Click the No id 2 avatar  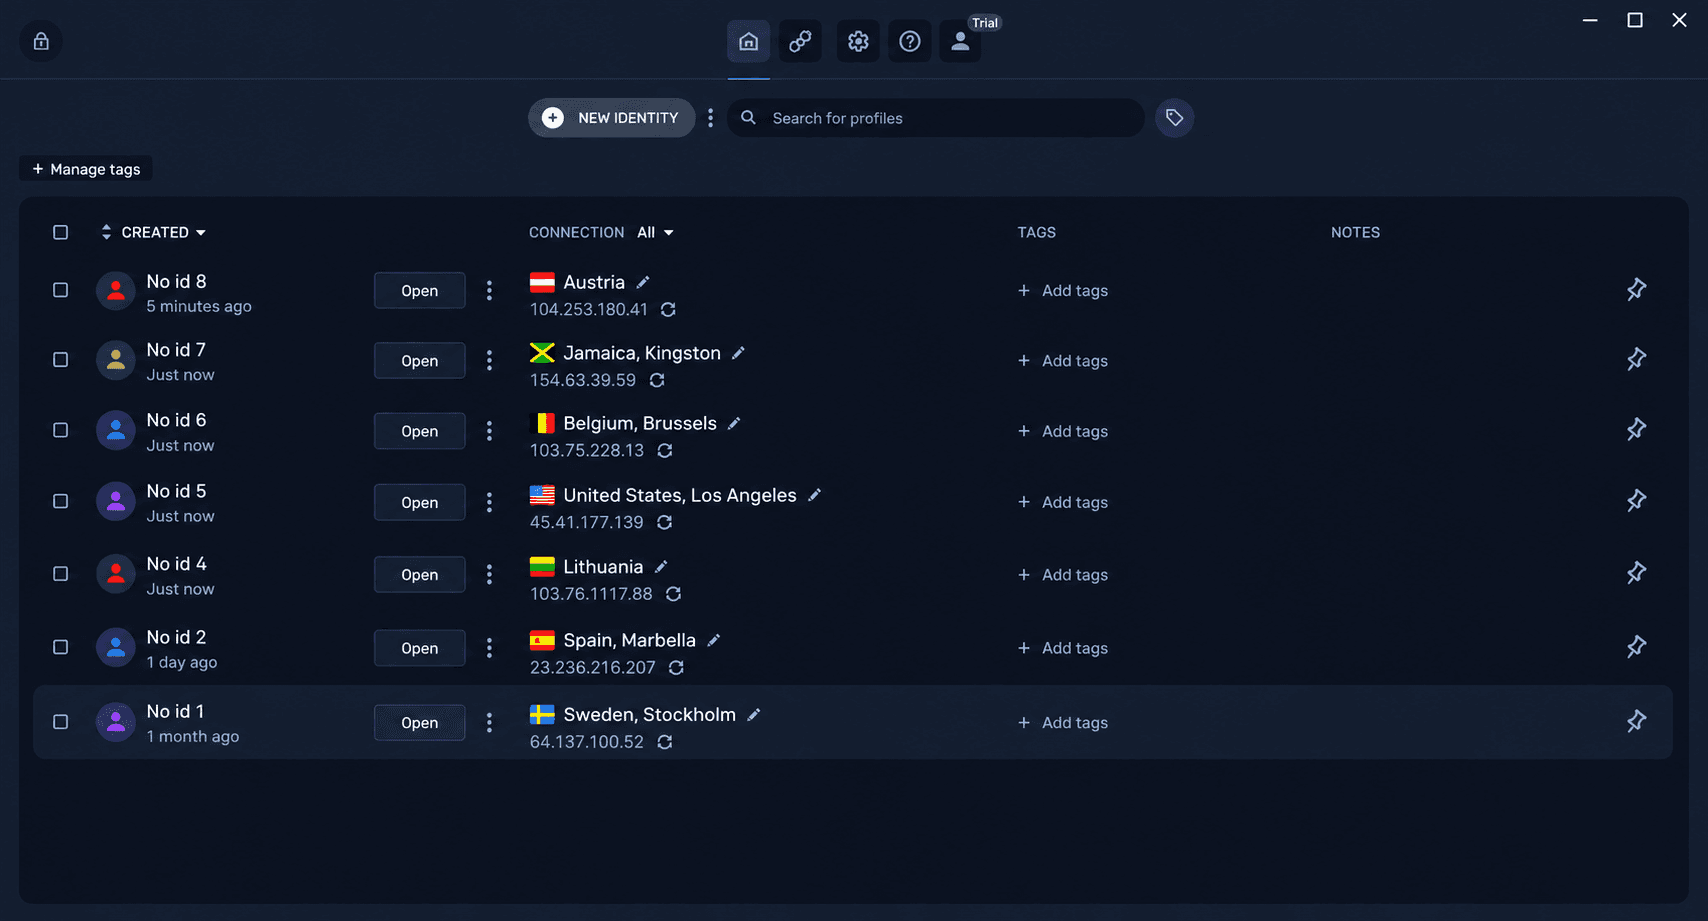pyautogui.click(x=116, y=648)
